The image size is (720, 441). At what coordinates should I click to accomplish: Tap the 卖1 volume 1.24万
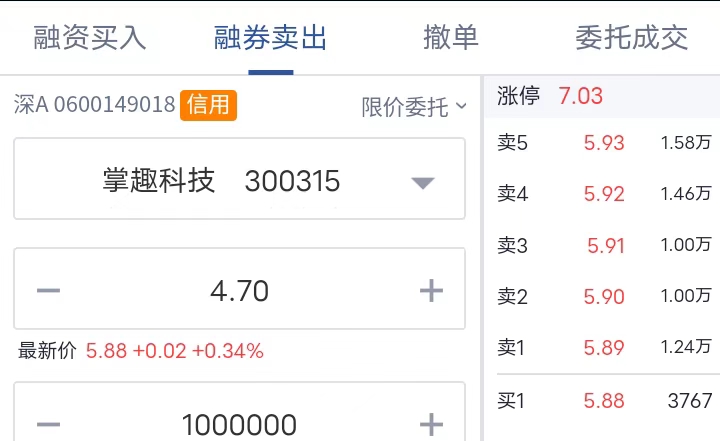click(x=686, y=347)
